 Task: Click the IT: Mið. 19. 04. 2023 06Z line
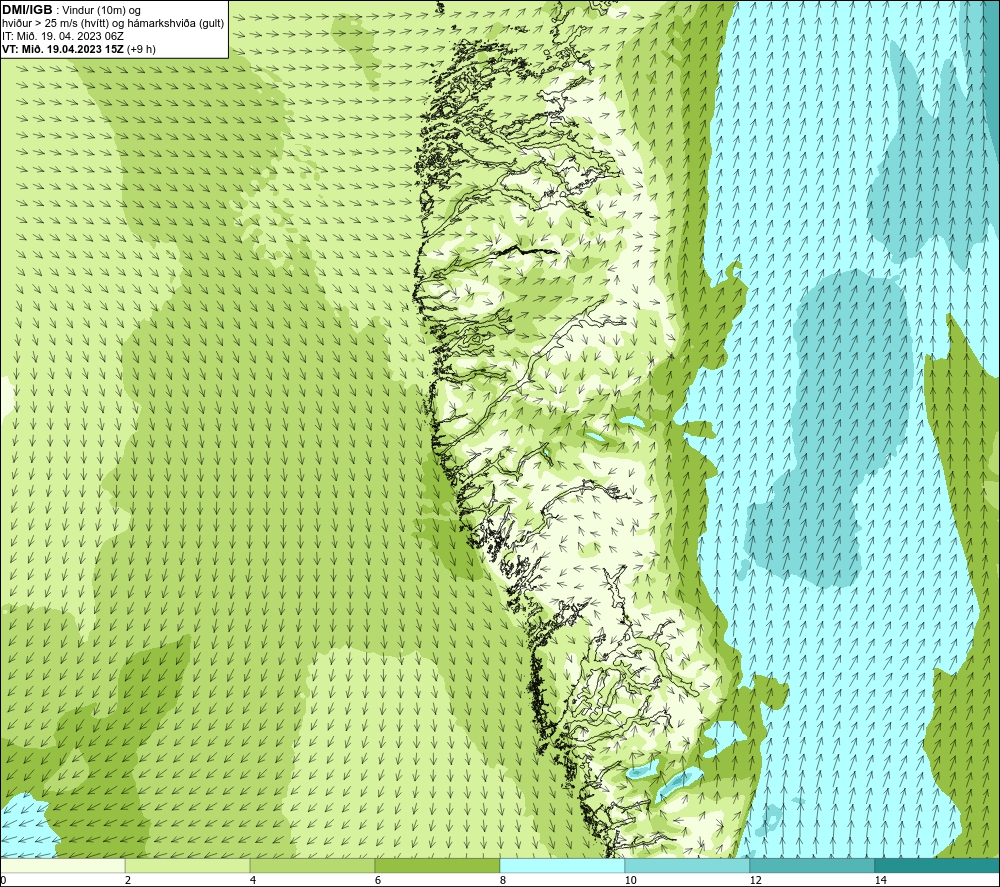62,36
